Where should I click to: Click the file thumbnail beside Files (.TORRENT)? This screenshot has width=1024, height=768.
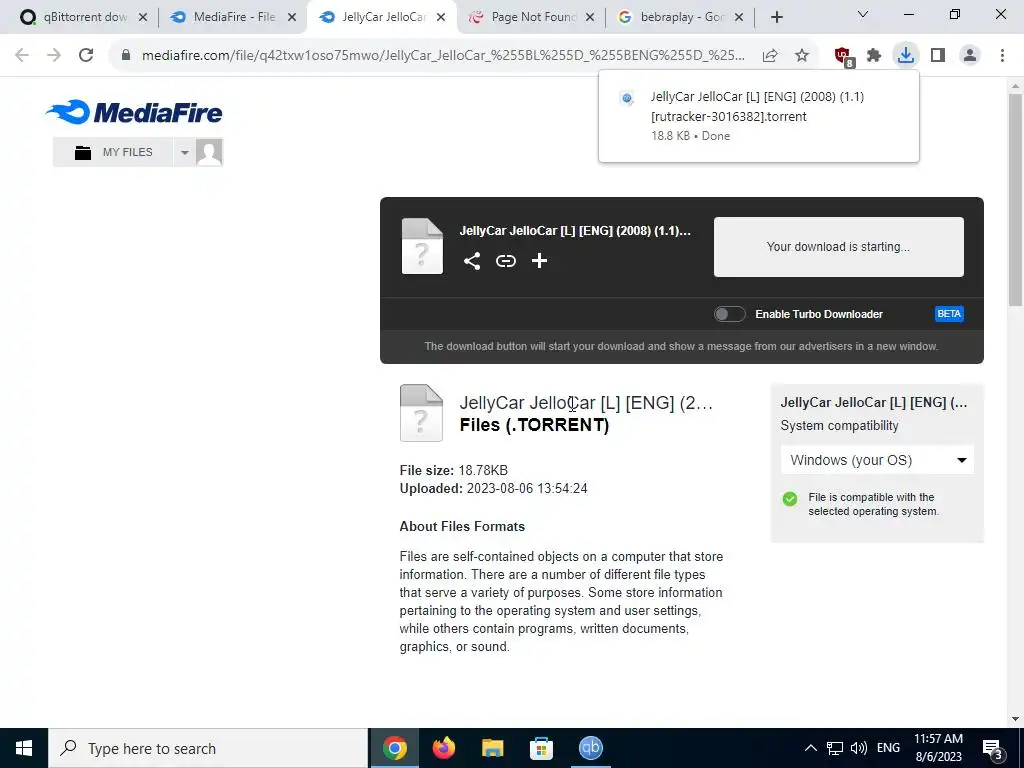[x=421, y=413]
